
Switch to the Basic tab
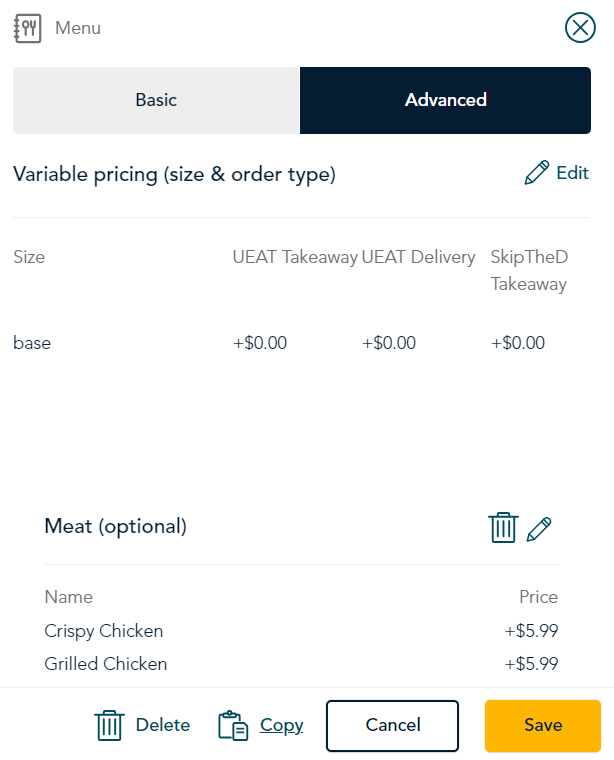[x=157, y=100]
